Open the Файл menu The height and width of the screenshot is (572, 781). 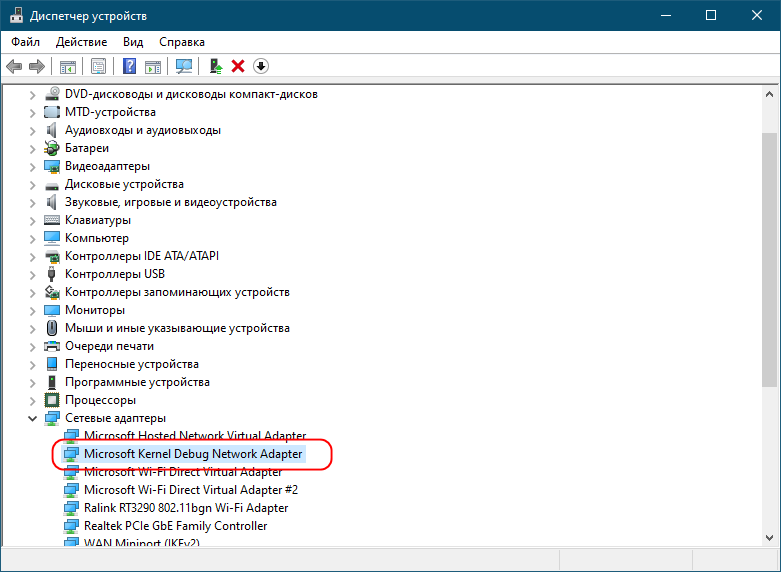click(x=26, y=42)
